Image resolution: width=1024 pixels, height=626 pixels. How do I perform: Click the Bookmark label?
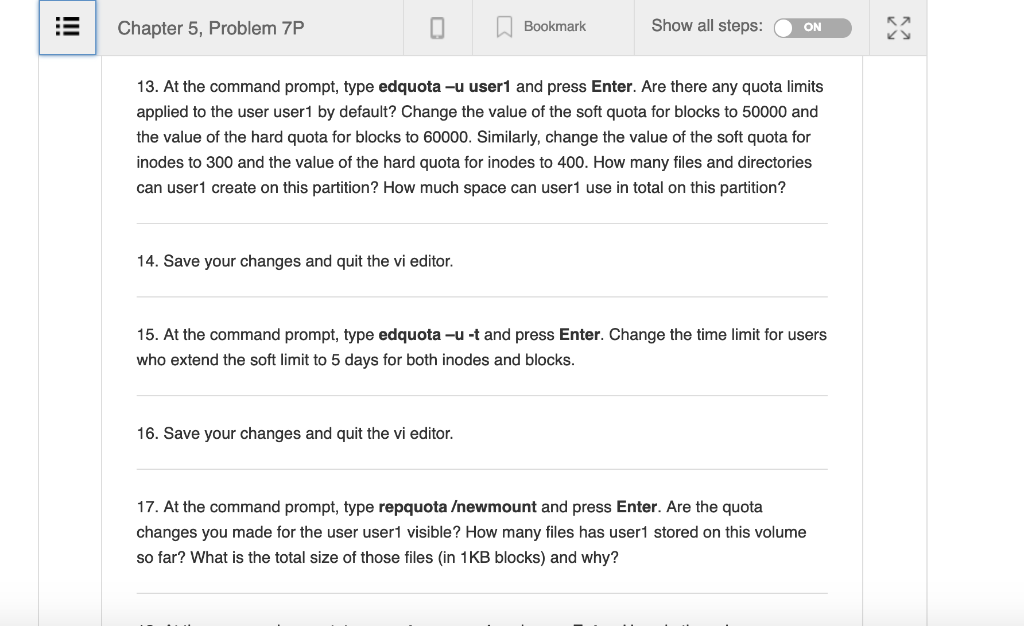click(554, 27)
